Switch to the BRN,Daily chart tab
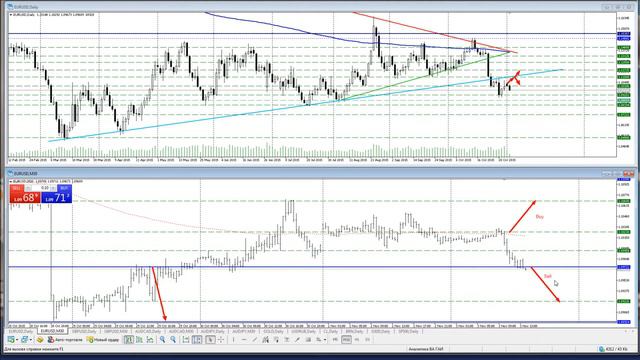The image size is (640, 360). [x=354, y=331]
